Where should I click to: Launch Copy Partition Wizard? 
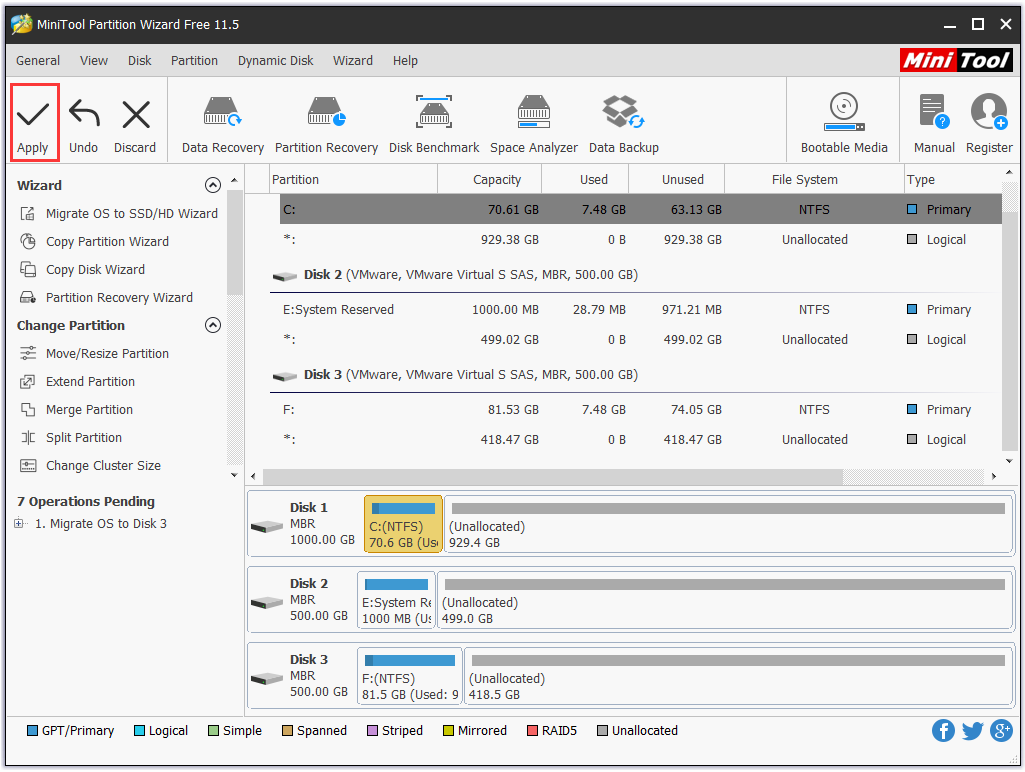(x=94, y=242)
